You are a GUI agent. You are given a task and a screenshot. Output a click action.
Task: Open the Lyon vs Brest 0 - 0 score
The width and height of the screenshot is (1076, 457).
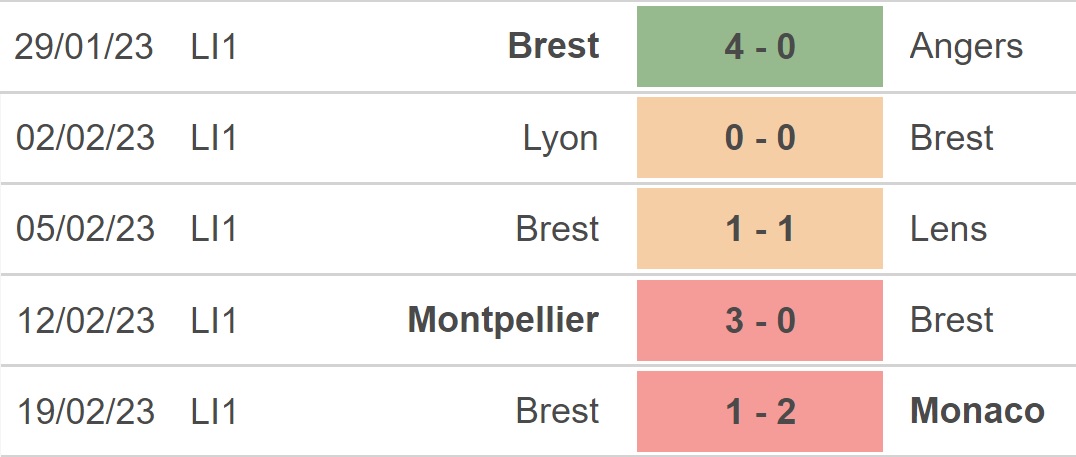[760, 138]
